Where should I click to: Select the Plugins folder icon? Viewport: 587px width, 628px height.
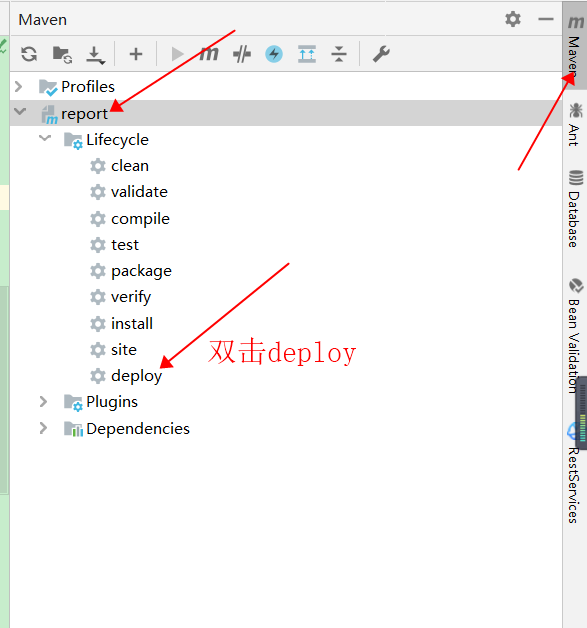click(73, 403)
